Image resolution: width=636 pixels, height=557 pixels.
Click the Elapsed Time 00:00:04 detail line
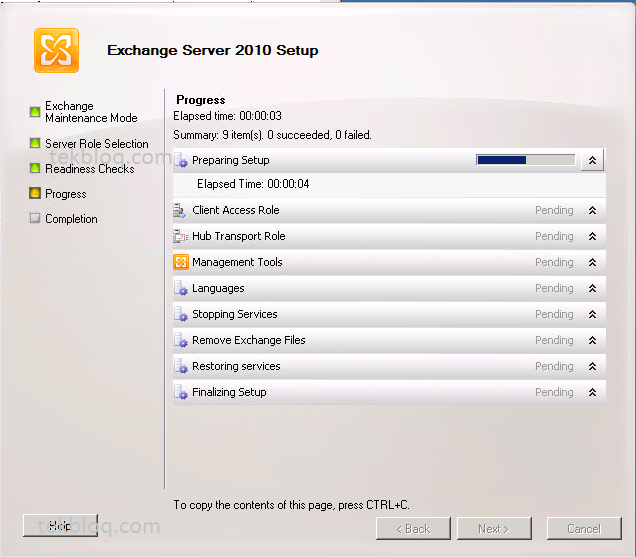click(253, 184)
